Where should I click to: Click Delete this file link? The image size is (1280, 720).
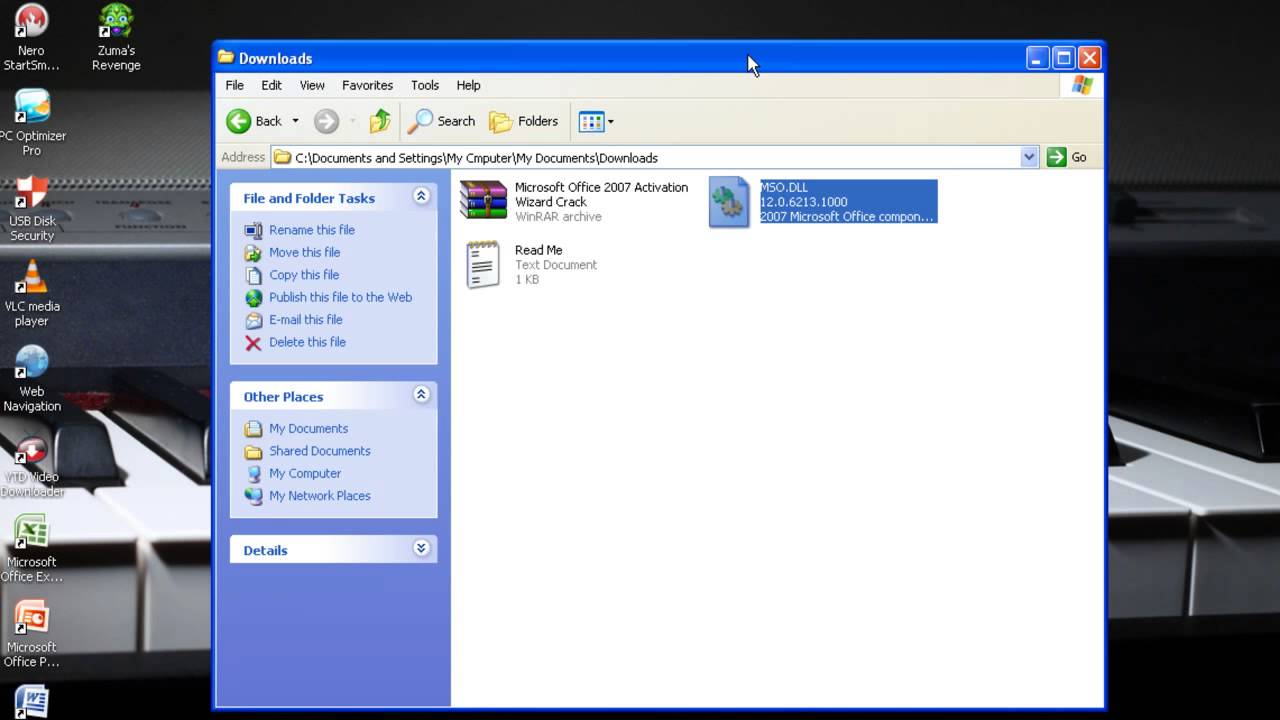[x=307, y=342]
